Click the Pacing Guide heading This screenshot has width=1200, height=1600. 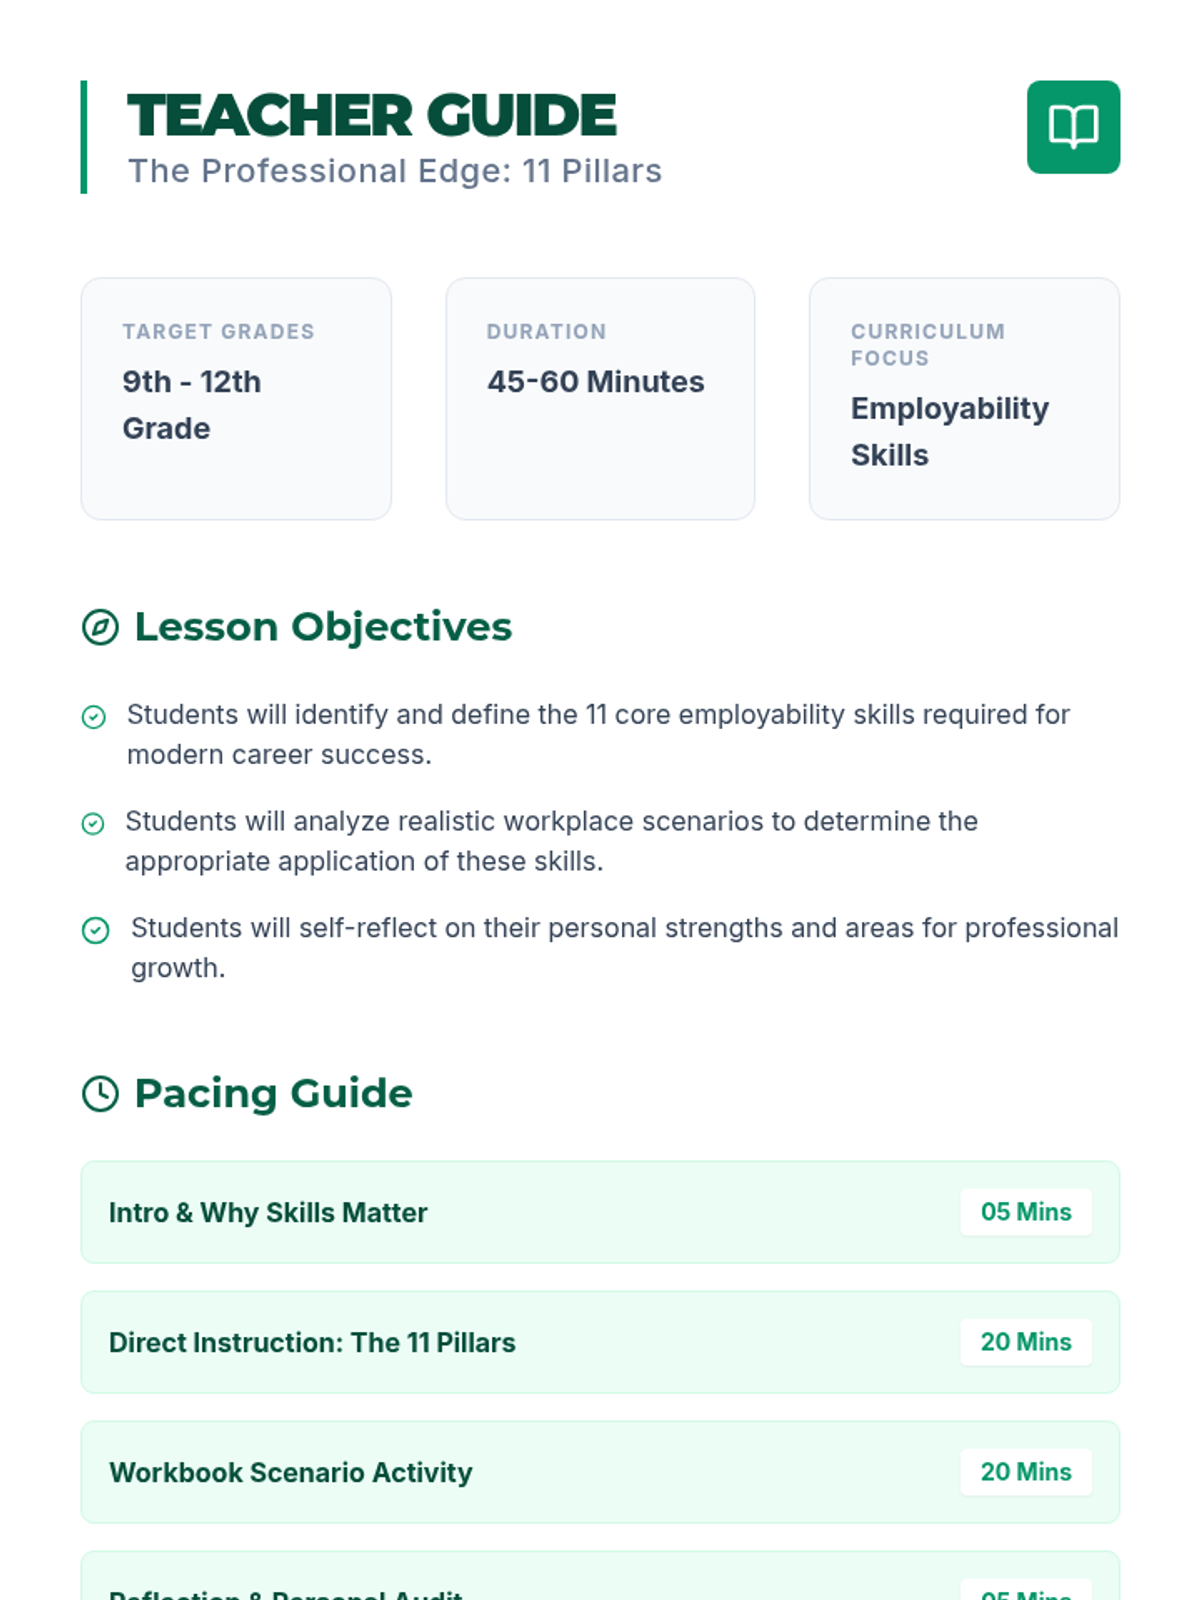coord(273,1093)
